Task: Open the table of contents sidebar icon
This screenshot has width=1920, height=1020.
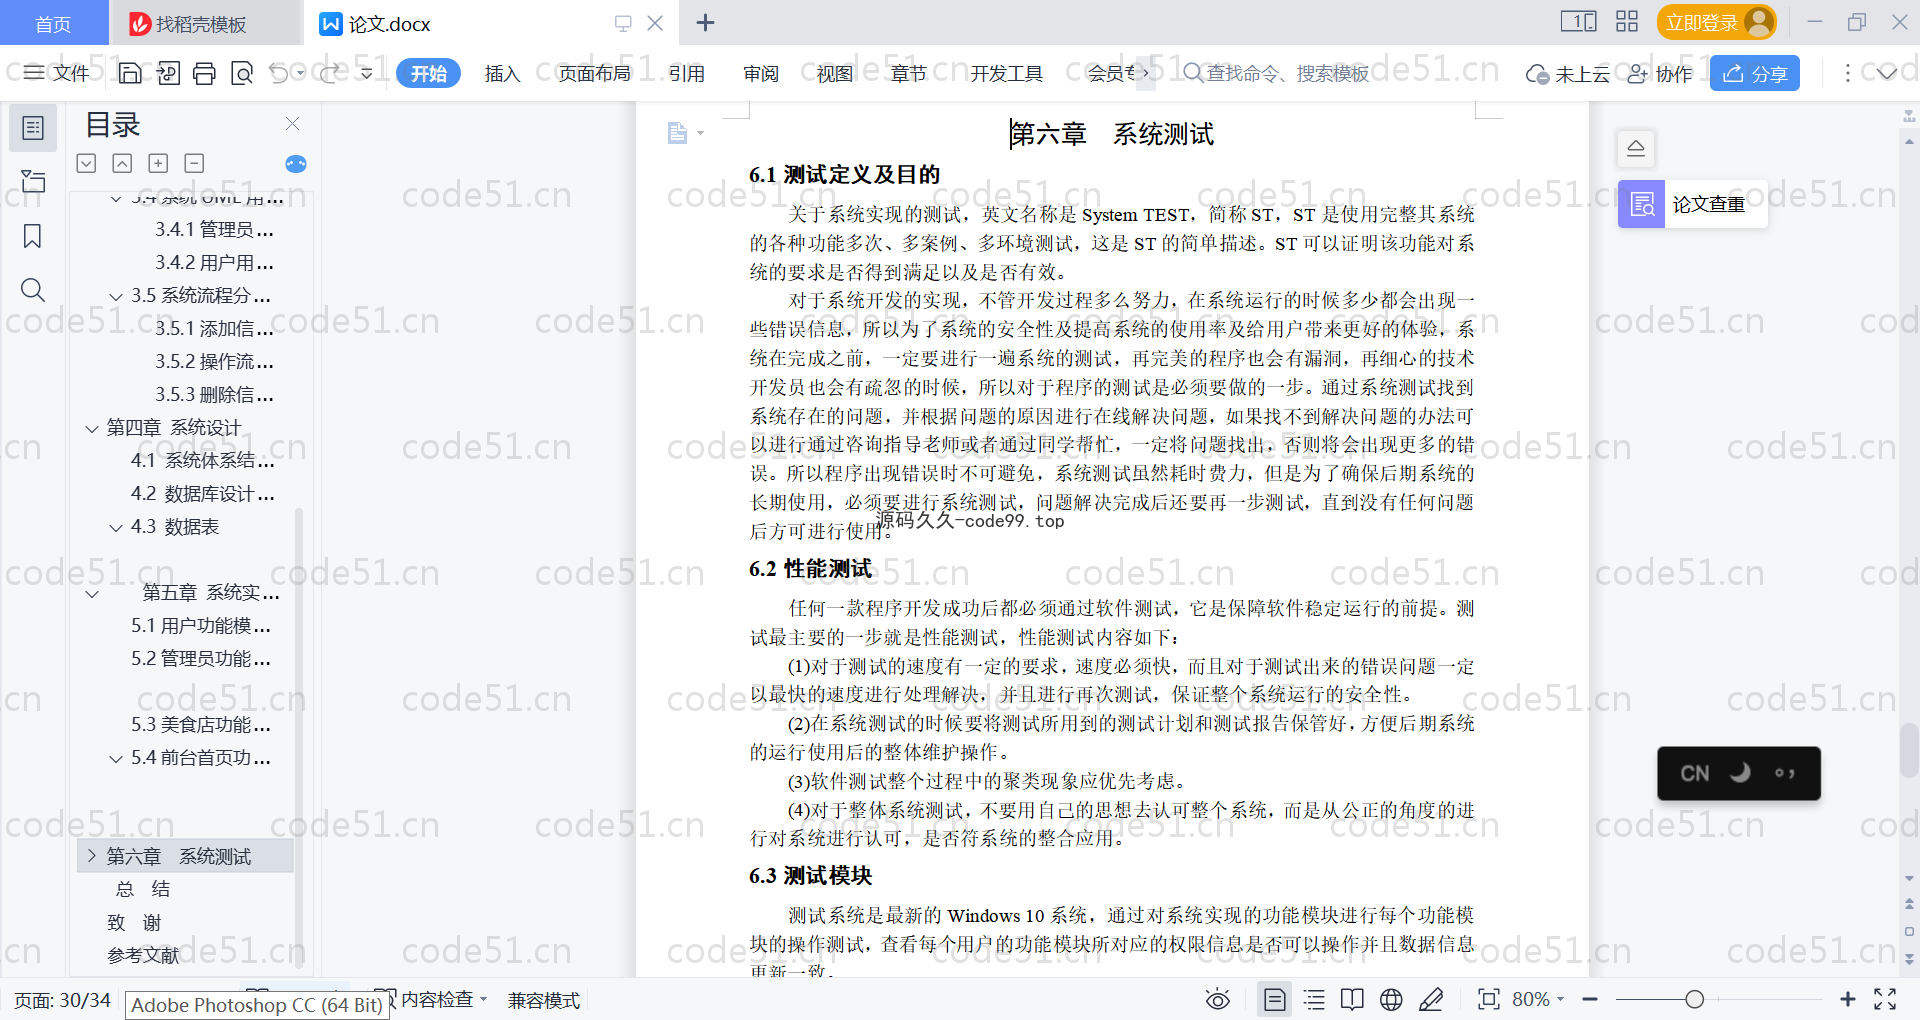Action: 33,128
